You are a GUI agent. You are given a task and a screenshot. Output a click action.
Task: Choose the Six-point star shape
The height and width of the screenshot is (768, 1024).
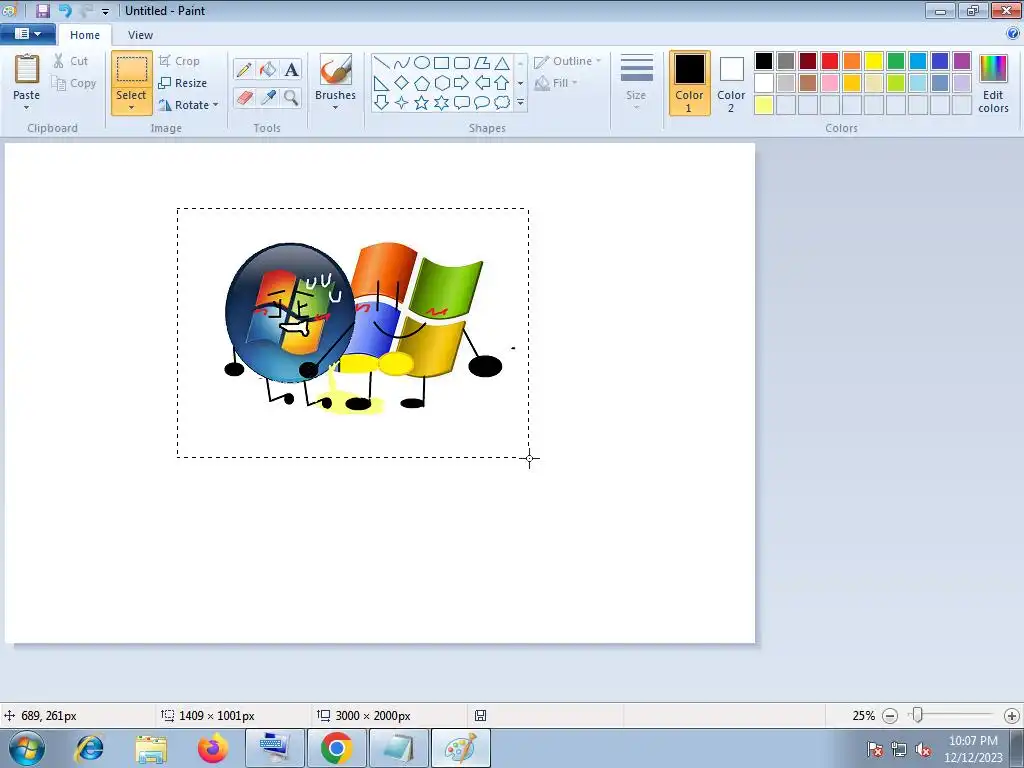click(441, 103)
